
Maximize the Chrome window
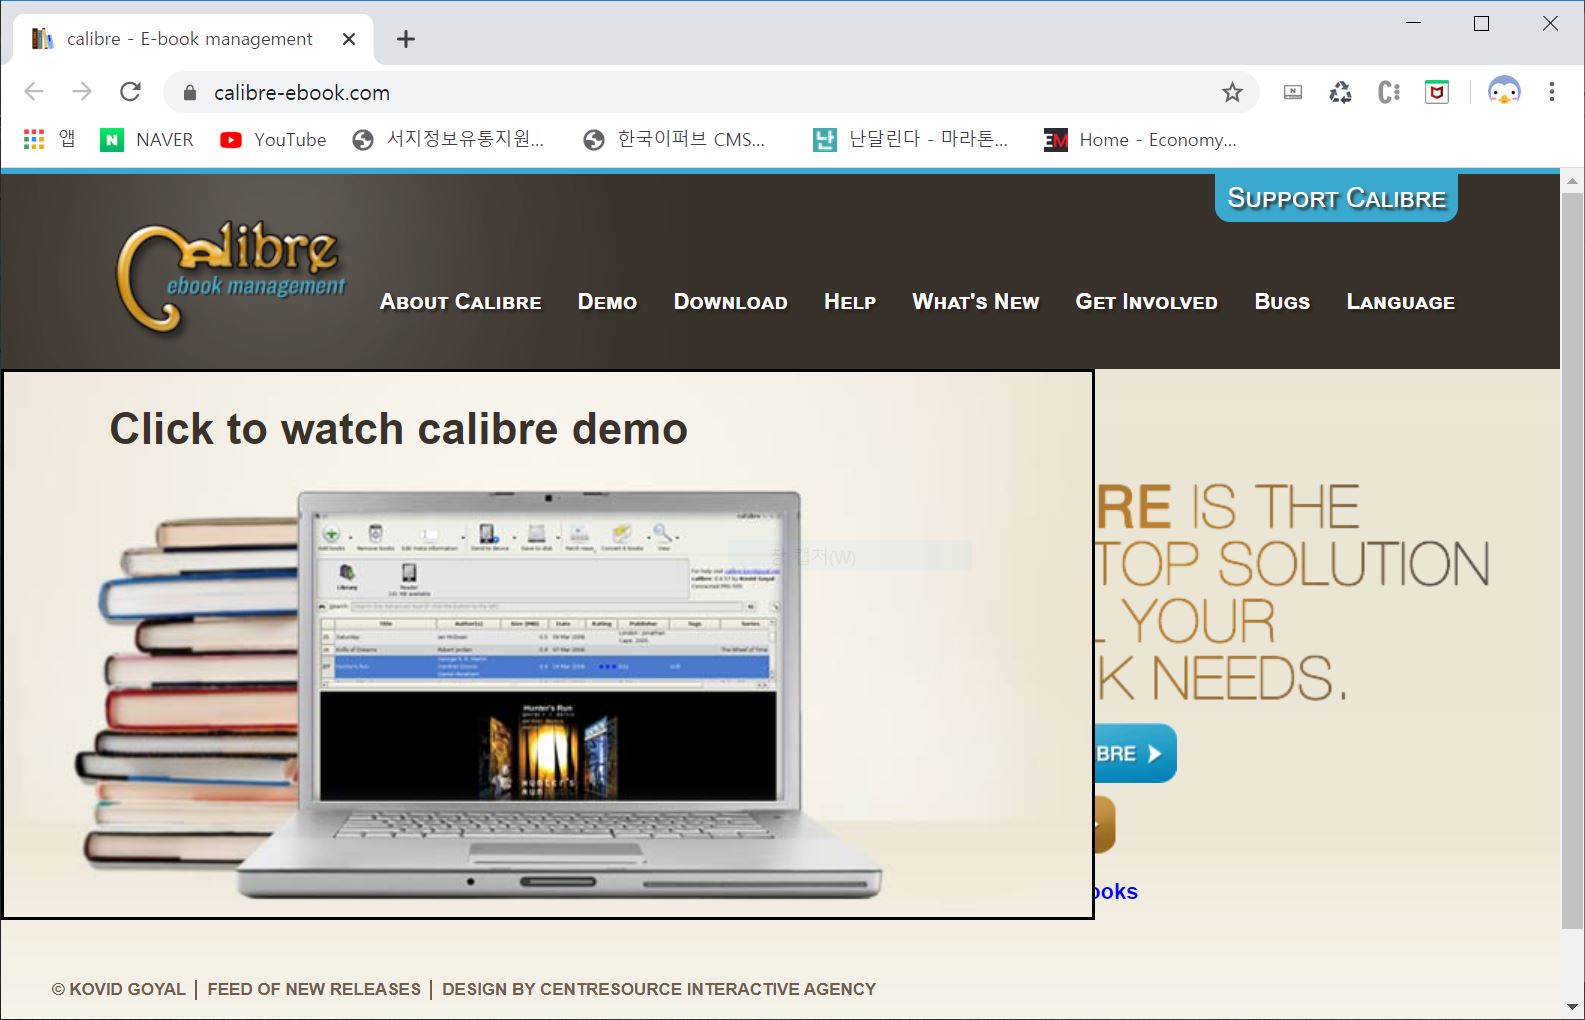tap(1481, 23)
